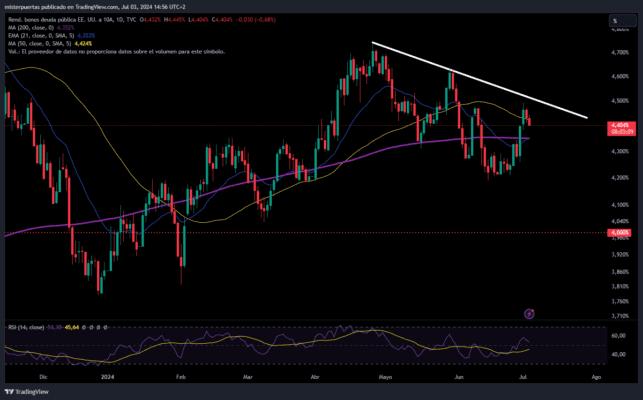
Task: Click the 60,00 level on RSI scale
Action: [617, 338]
